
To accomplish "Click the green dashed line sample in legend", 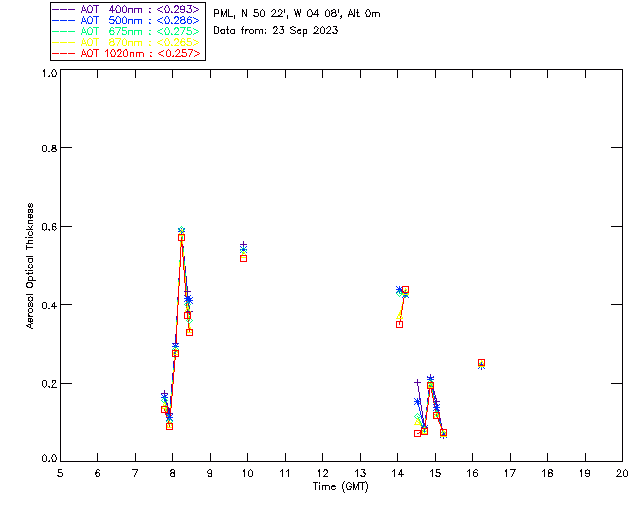I will click(63, 31).
